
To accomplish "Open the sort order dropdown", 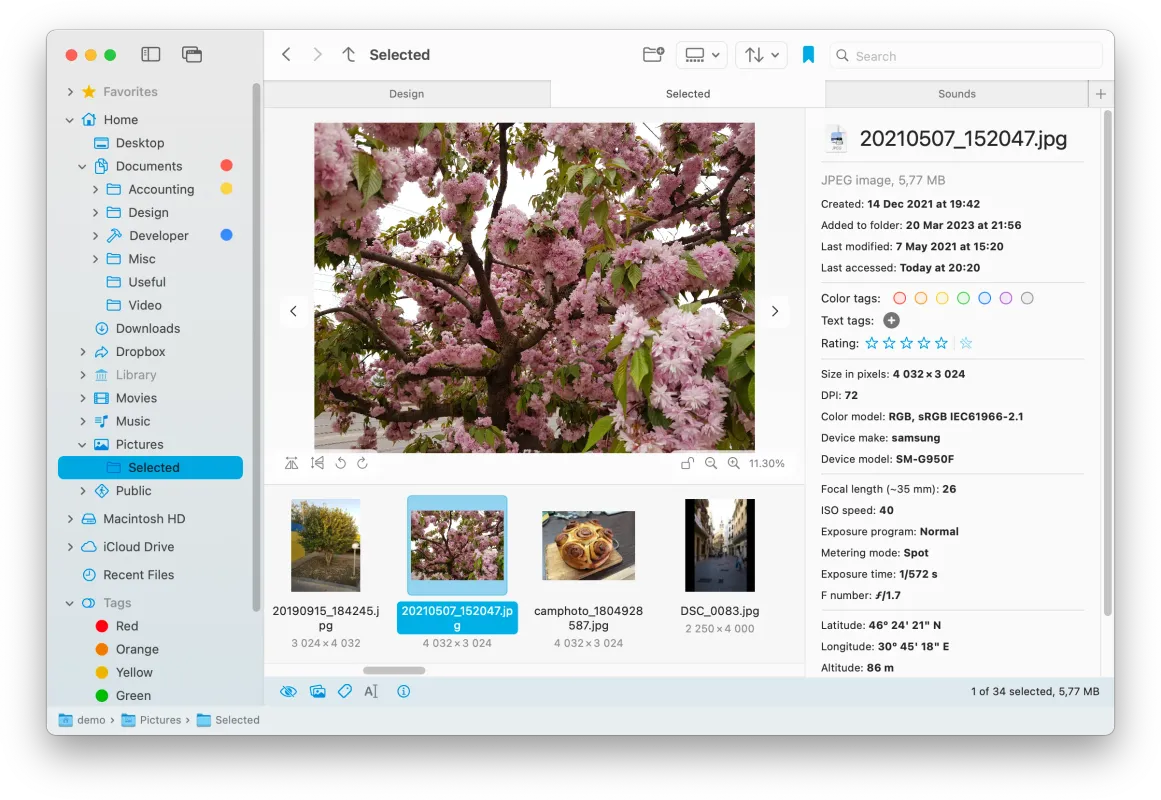I will tap(761, 55).
